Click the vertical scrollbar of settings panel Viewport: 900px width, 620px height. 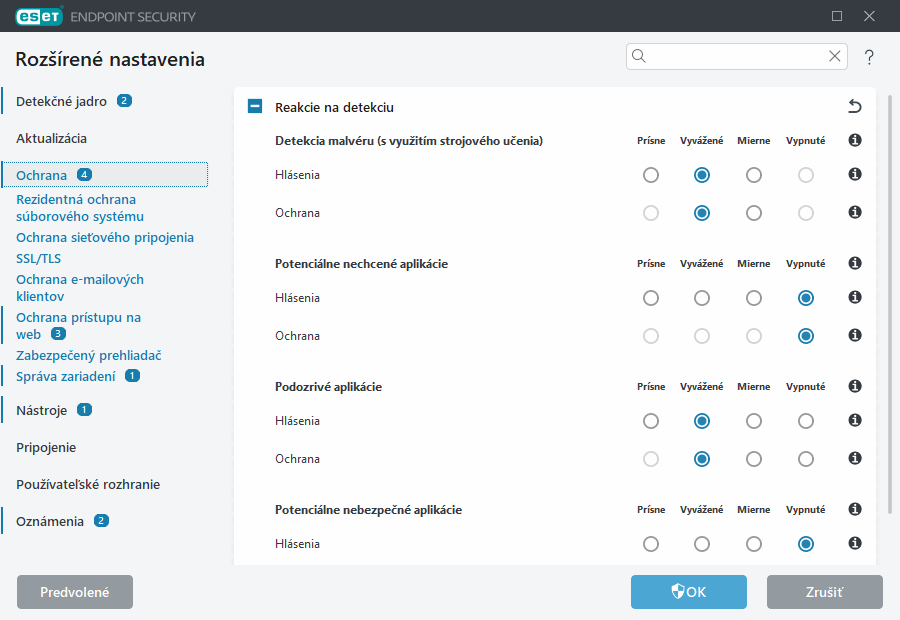coord(890,304)
